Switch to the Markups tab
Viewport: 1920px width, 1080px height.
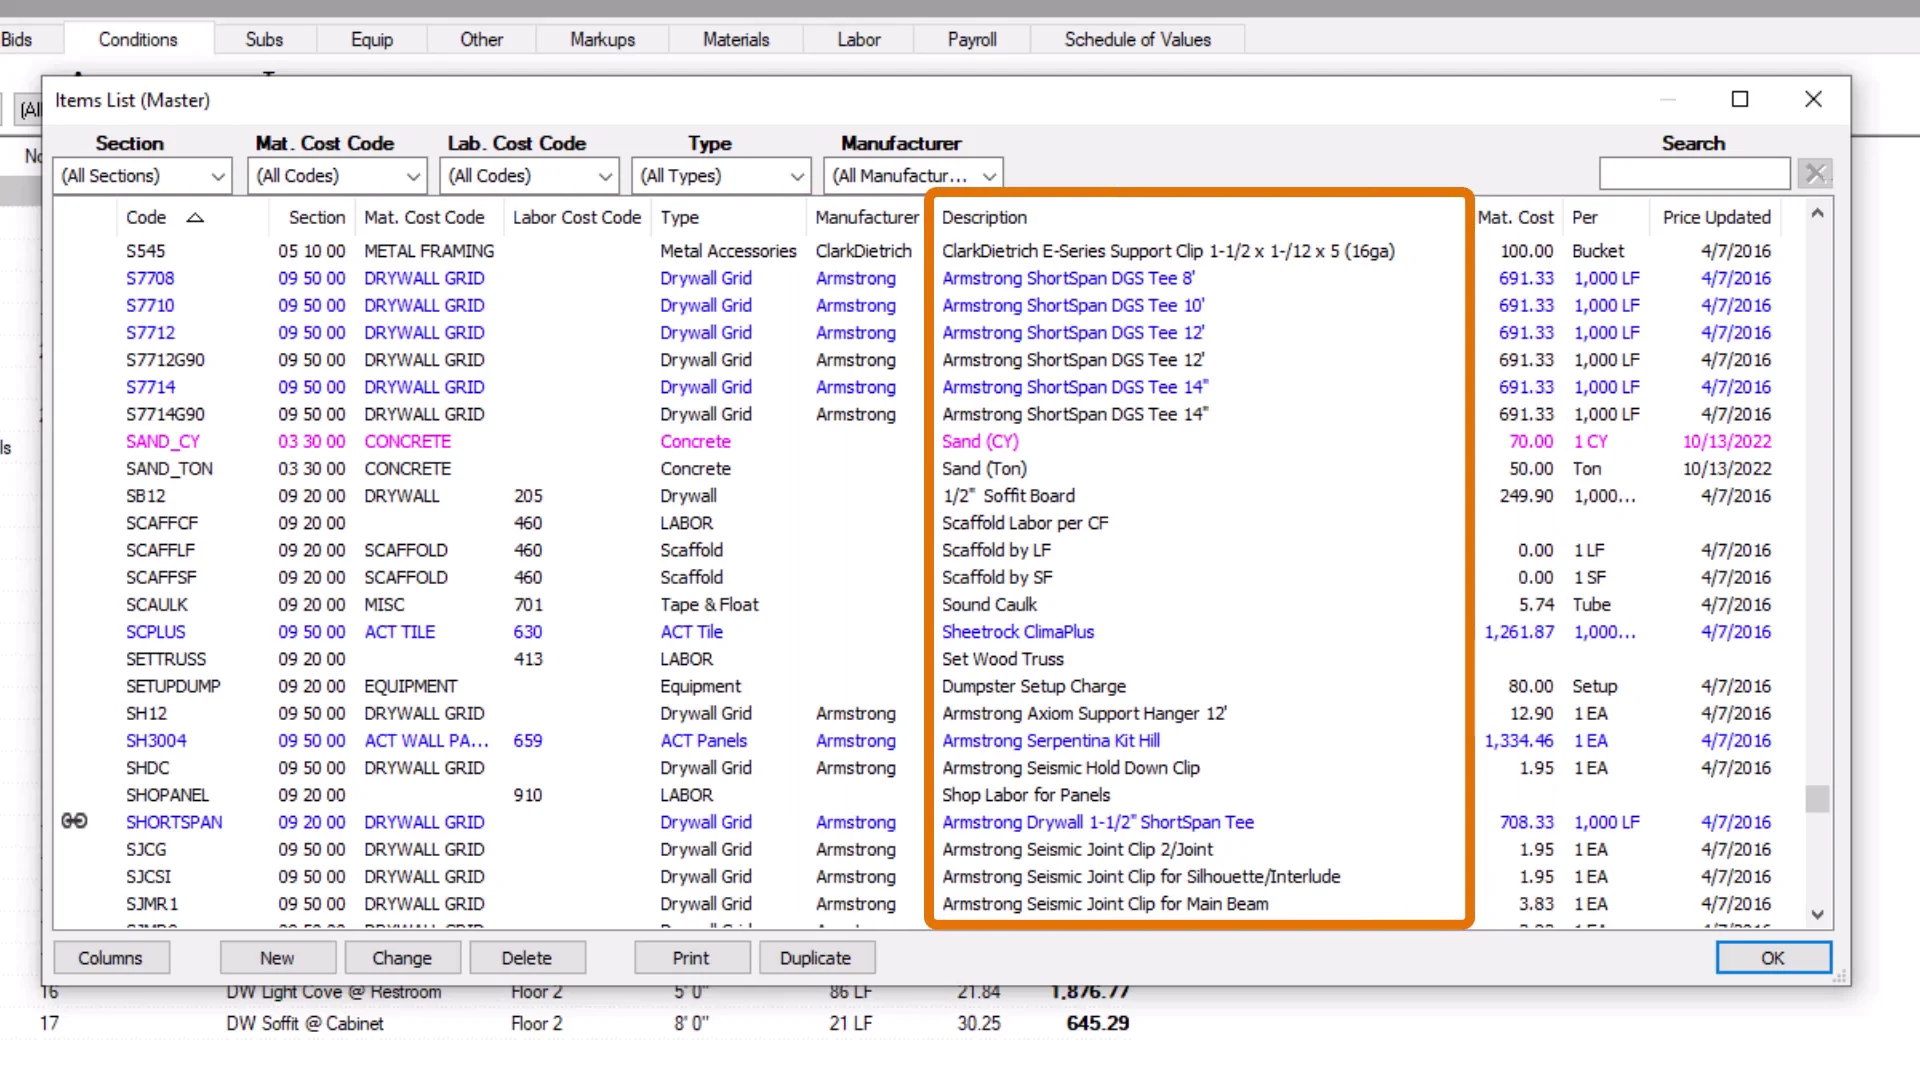(602, 40)
